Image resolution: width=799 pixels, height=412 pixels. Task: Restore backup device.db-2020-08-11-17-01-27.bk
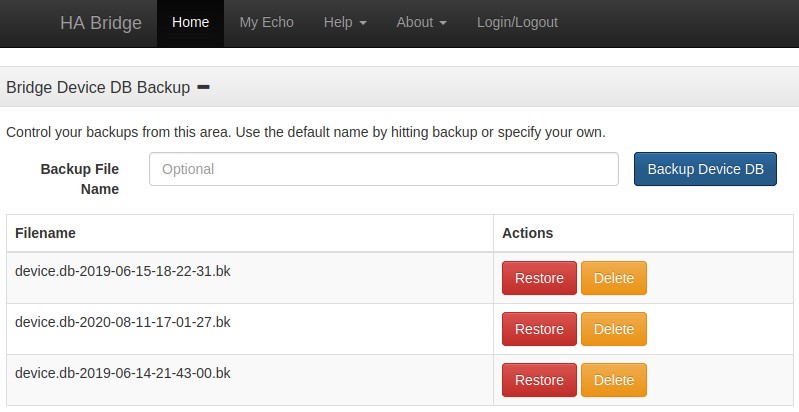click(539, 329)
